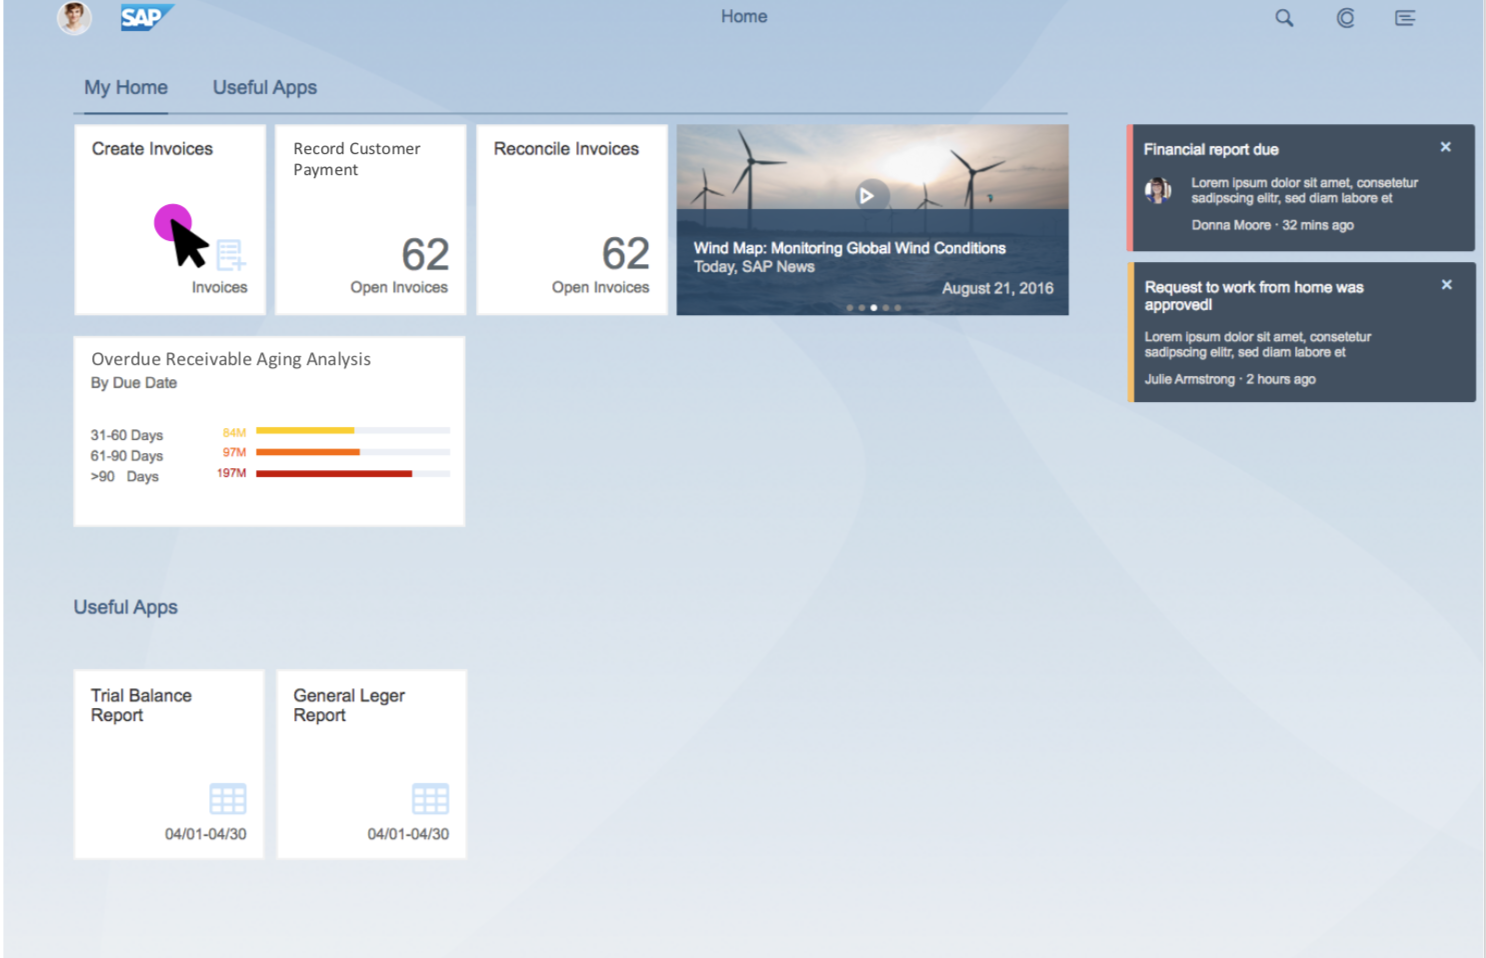
Task: Click the 62 count on Record Customer Payment
Action: tap(425, 254)
